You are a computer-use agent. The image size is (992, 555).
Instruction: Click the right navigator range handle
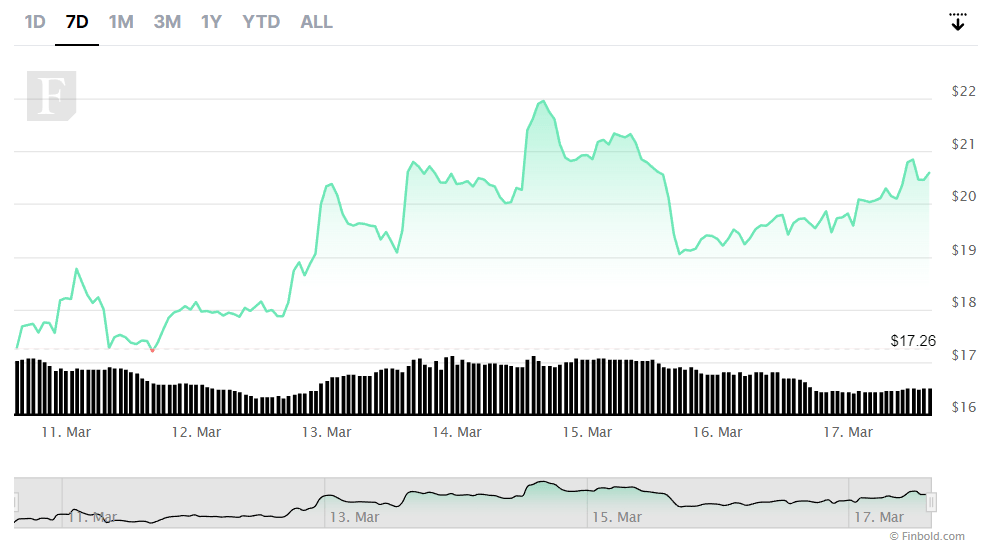tap(931, 502)
